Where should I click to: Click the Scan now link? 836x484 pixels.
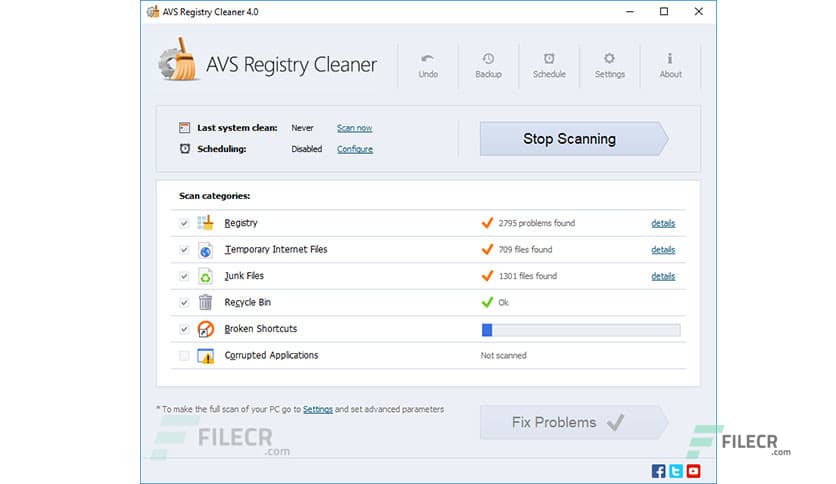(x=355, y=128)
